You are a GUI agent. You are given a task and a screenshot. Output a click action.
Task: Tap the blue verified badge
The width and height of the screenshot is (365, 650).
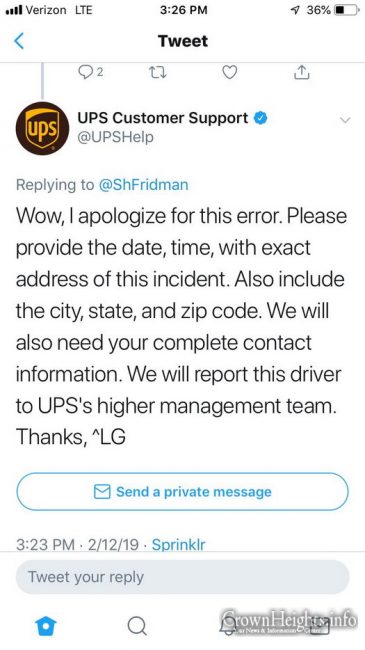click(x=260, y=119)
